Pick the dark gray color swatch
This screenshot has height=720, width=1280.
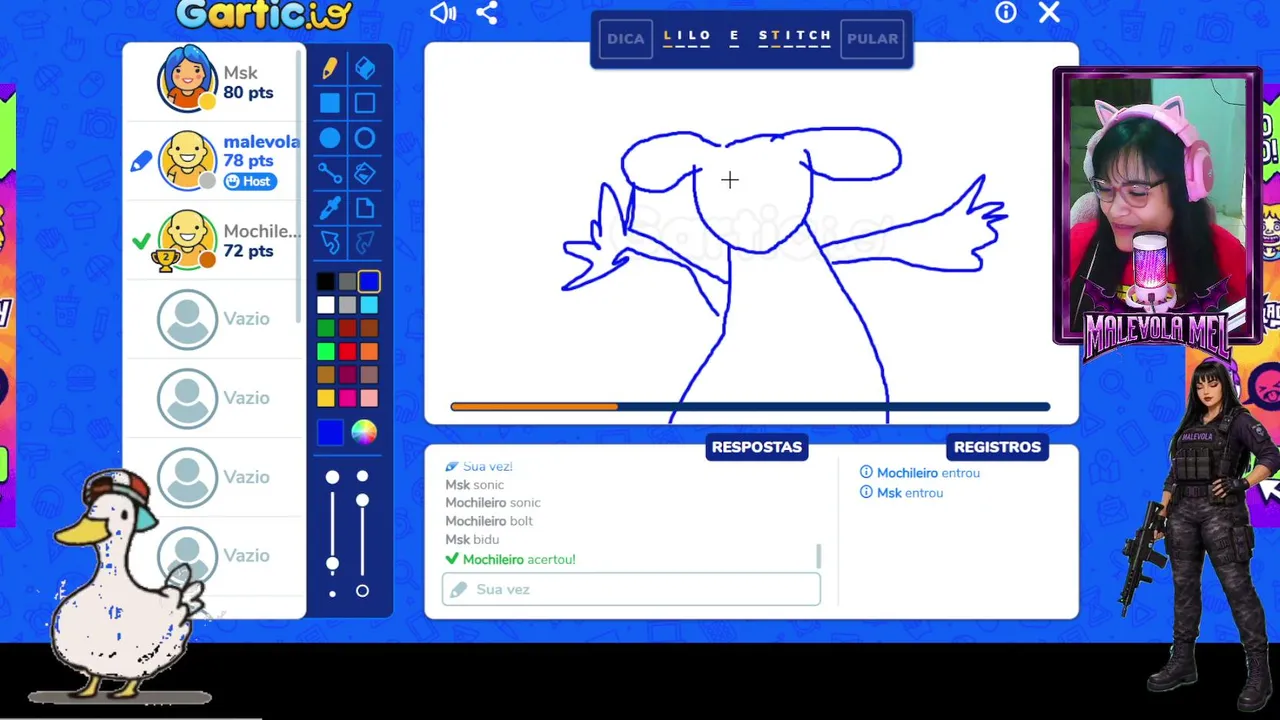click(347, 283)
